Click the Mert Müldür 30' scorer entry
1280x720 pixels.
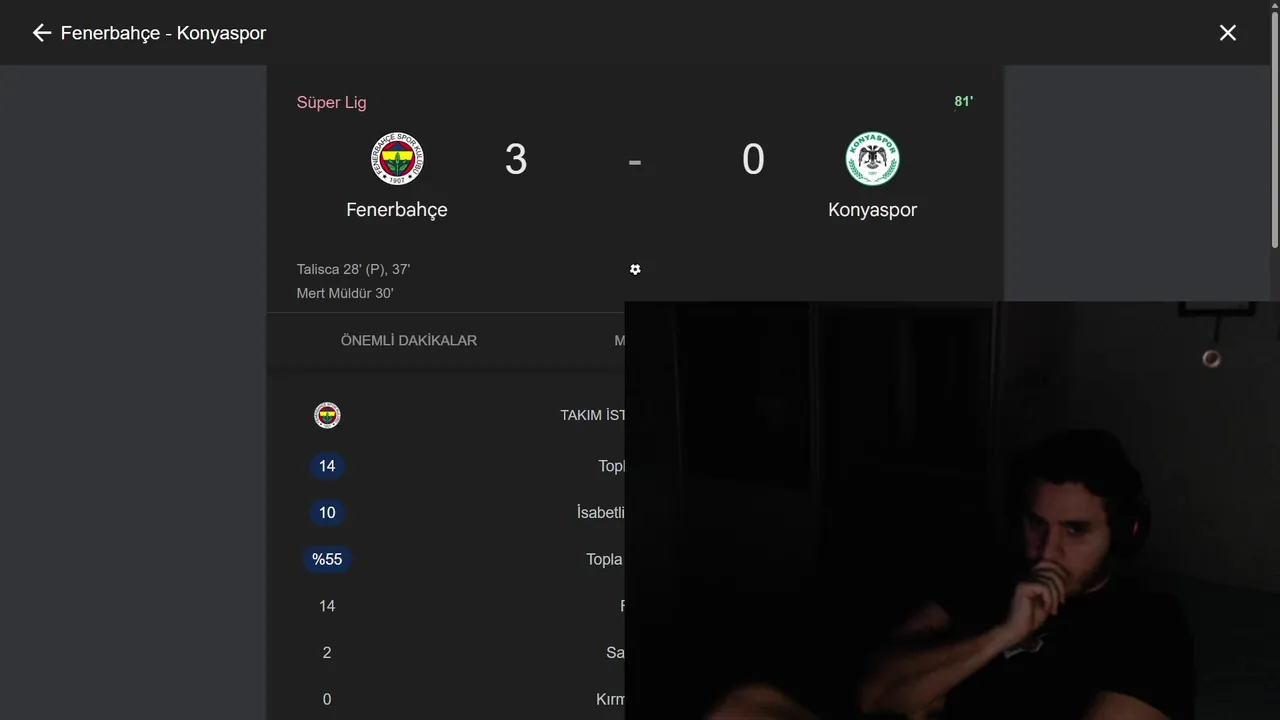[345, 293]
